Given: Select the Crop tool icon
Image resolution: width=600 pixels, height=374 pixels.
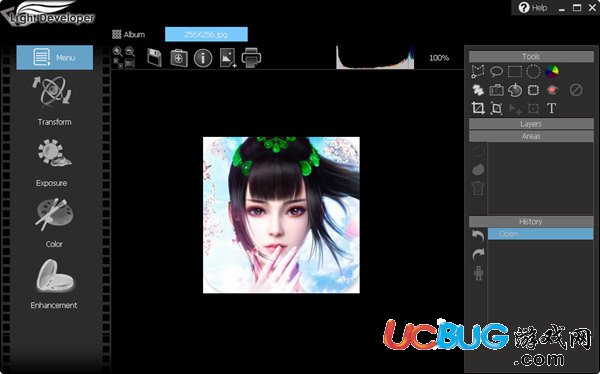Looking at the screenshot, I should click(x=478, y=108).
